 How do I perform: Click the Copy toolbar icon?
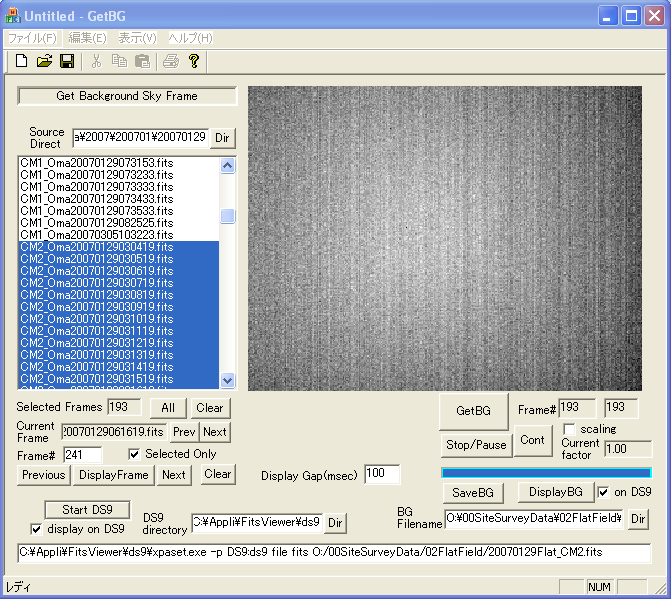(119, 61)
